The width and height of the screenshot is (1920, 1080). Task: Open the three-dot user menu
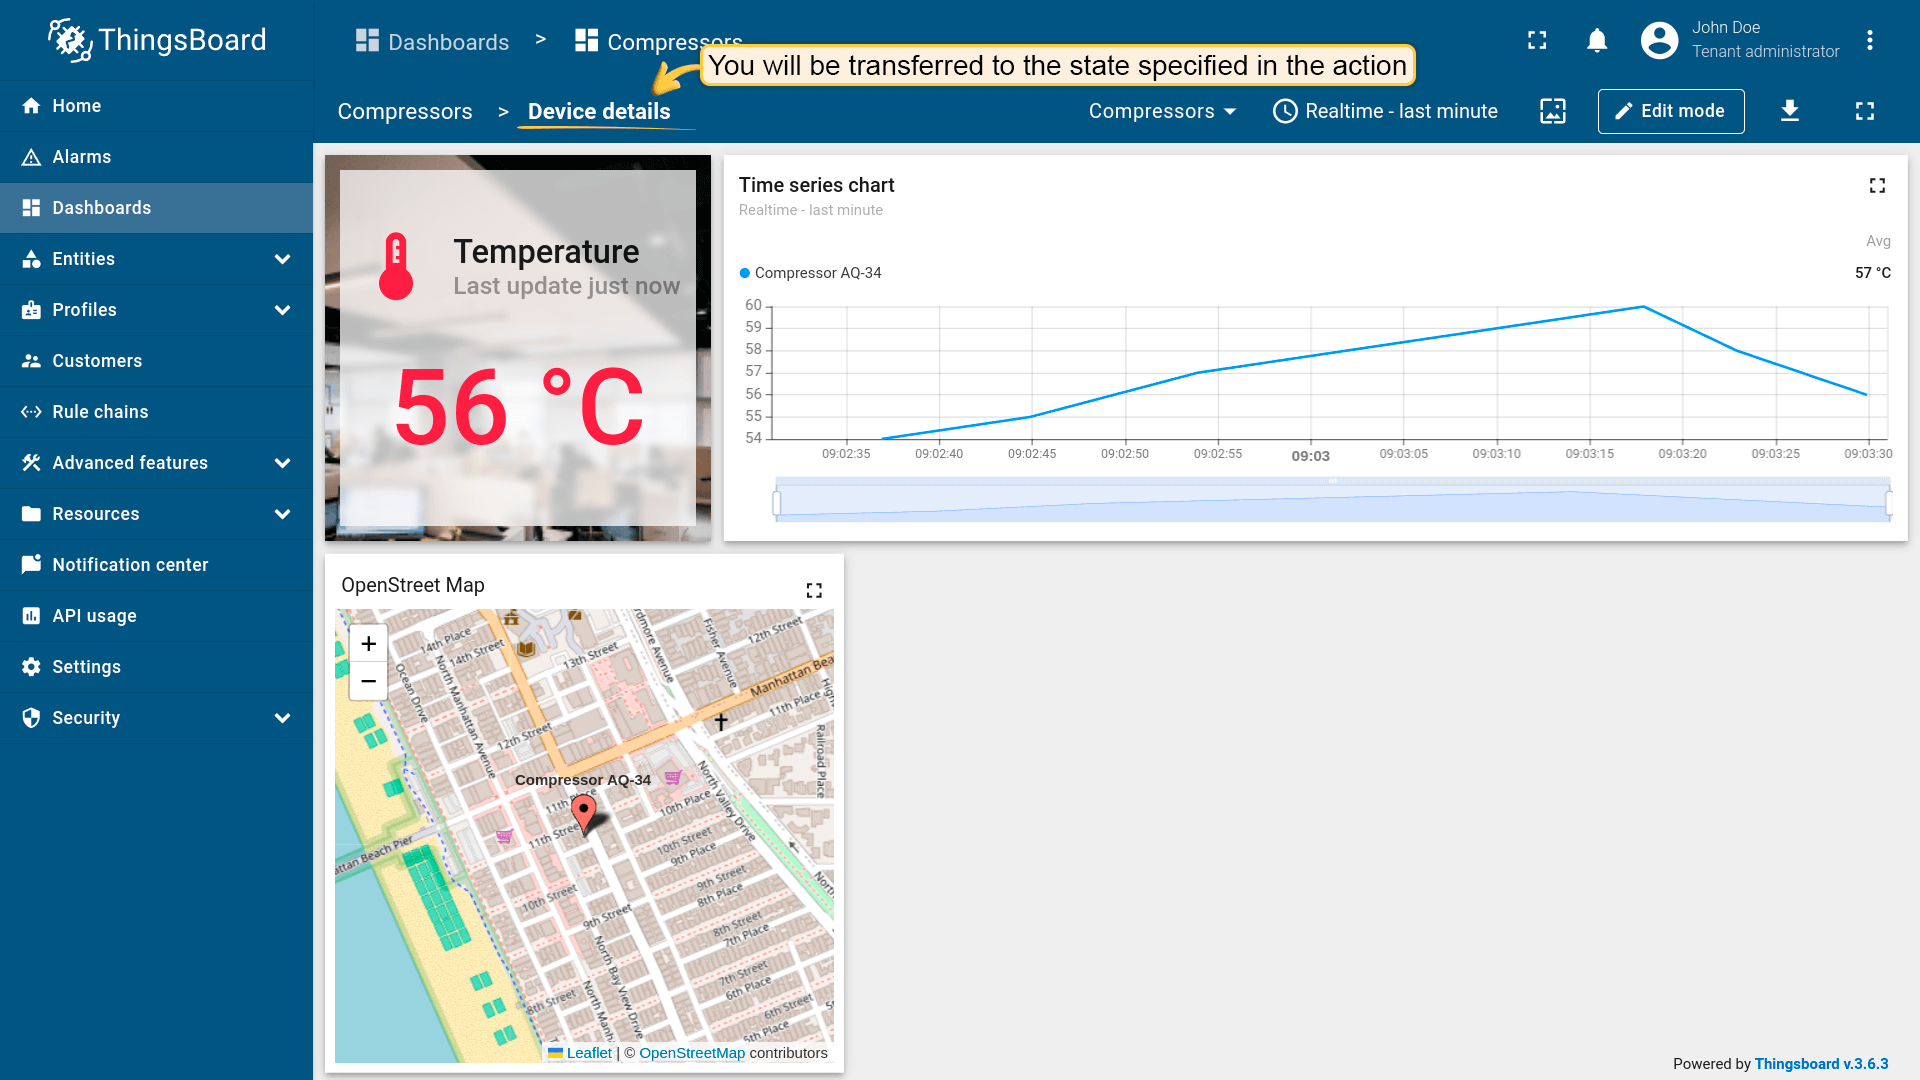(x=1869, y=41)
